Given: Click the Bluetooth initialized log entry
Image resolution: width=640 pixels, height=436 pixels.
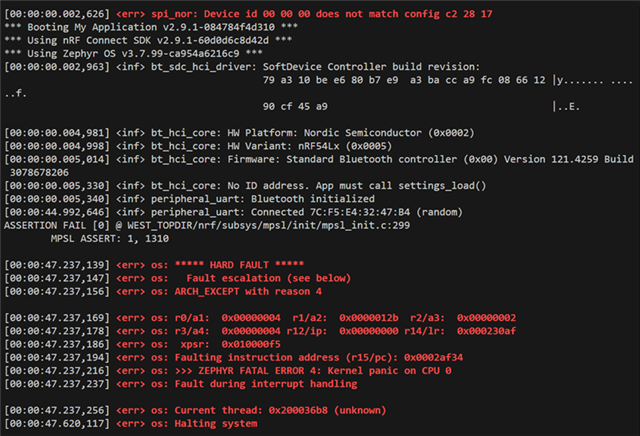Looking at the screenshot, I should pos(189,199).
